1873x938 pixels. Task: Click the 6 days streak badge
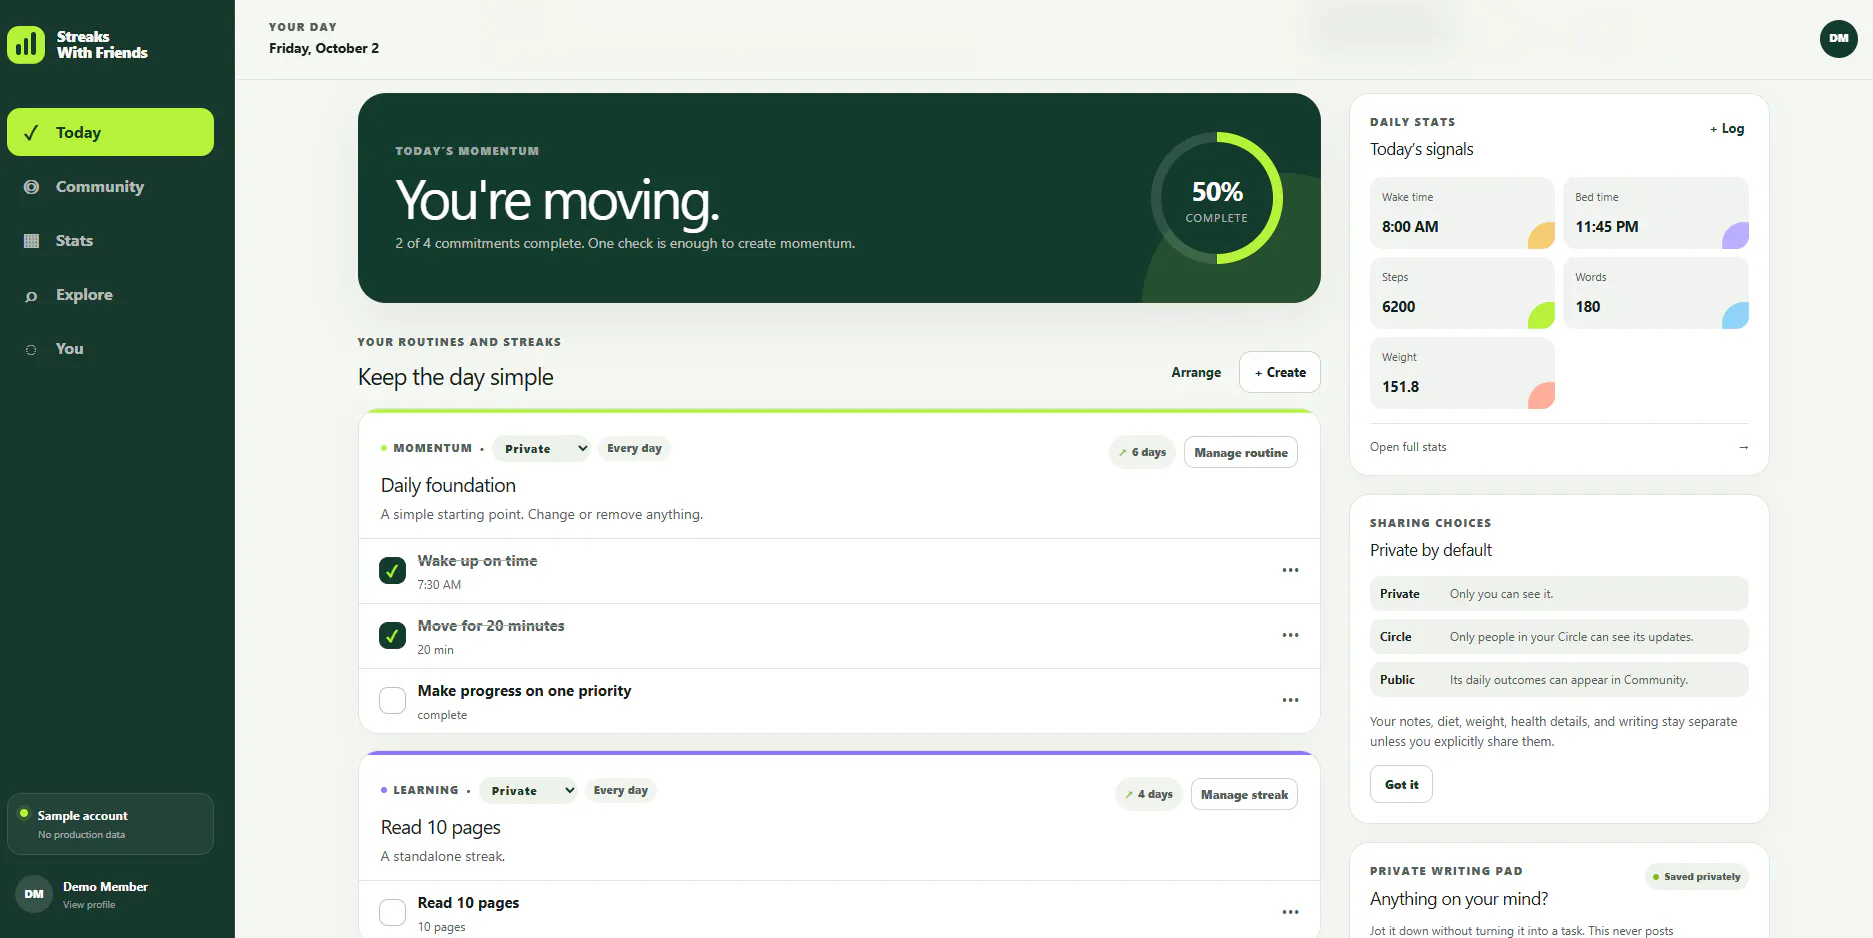pos(1142,452)
